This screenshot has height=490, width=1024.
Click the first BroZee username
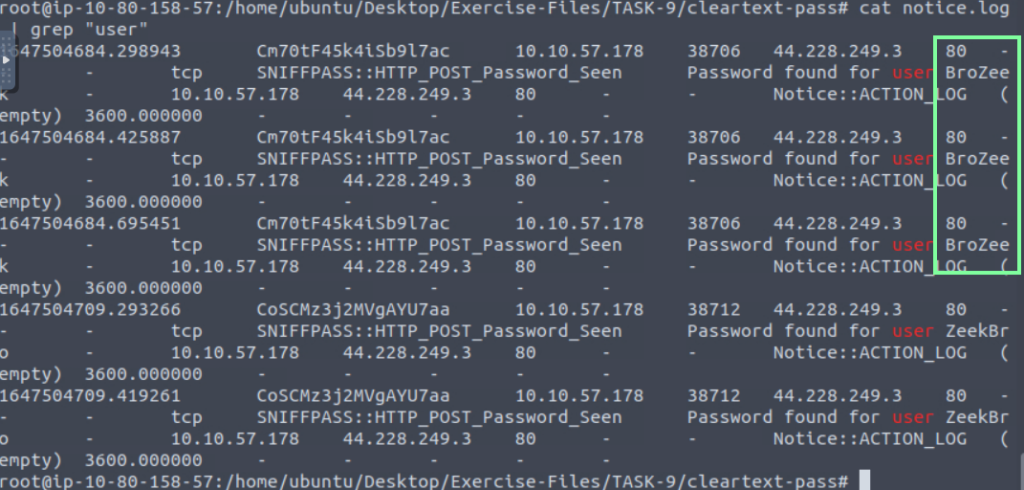(x=977, y=72)
